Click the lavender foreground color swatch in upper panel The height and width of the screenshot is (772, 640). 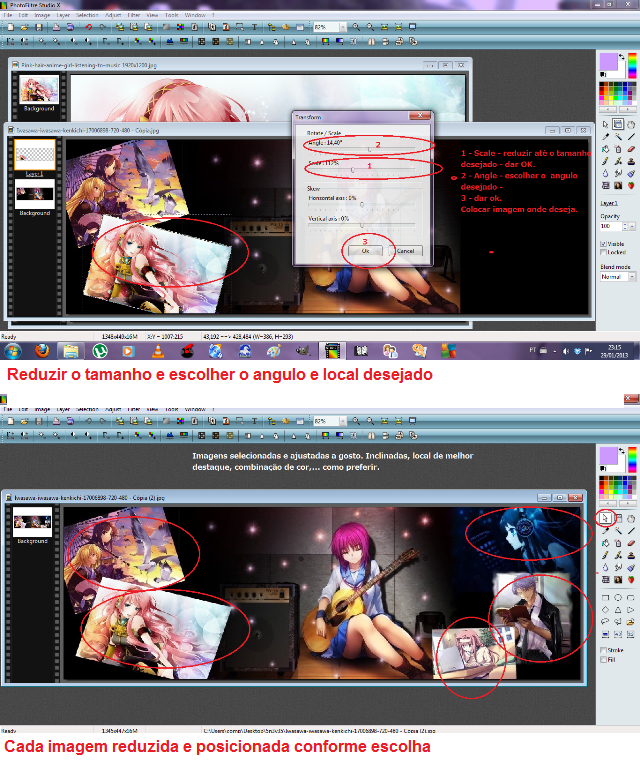[x=608, y=63]
